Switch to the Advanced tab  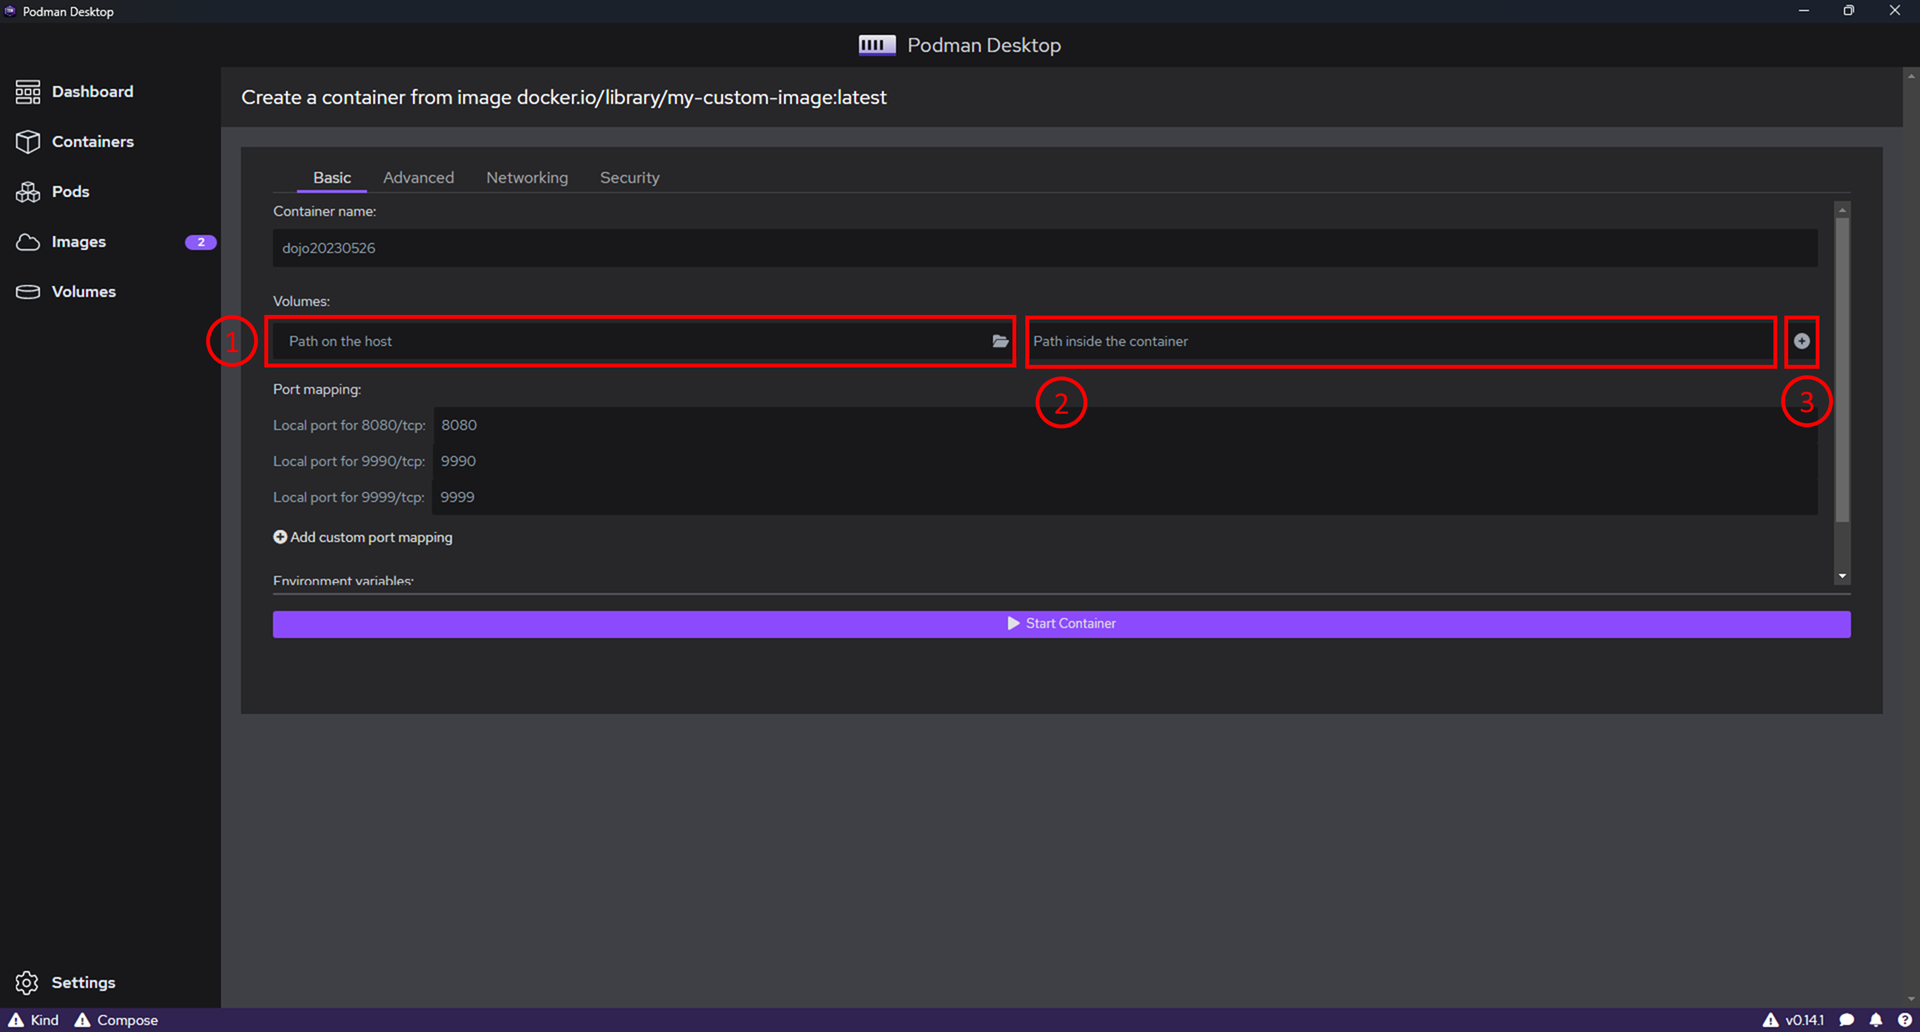(x=418, y=177)
